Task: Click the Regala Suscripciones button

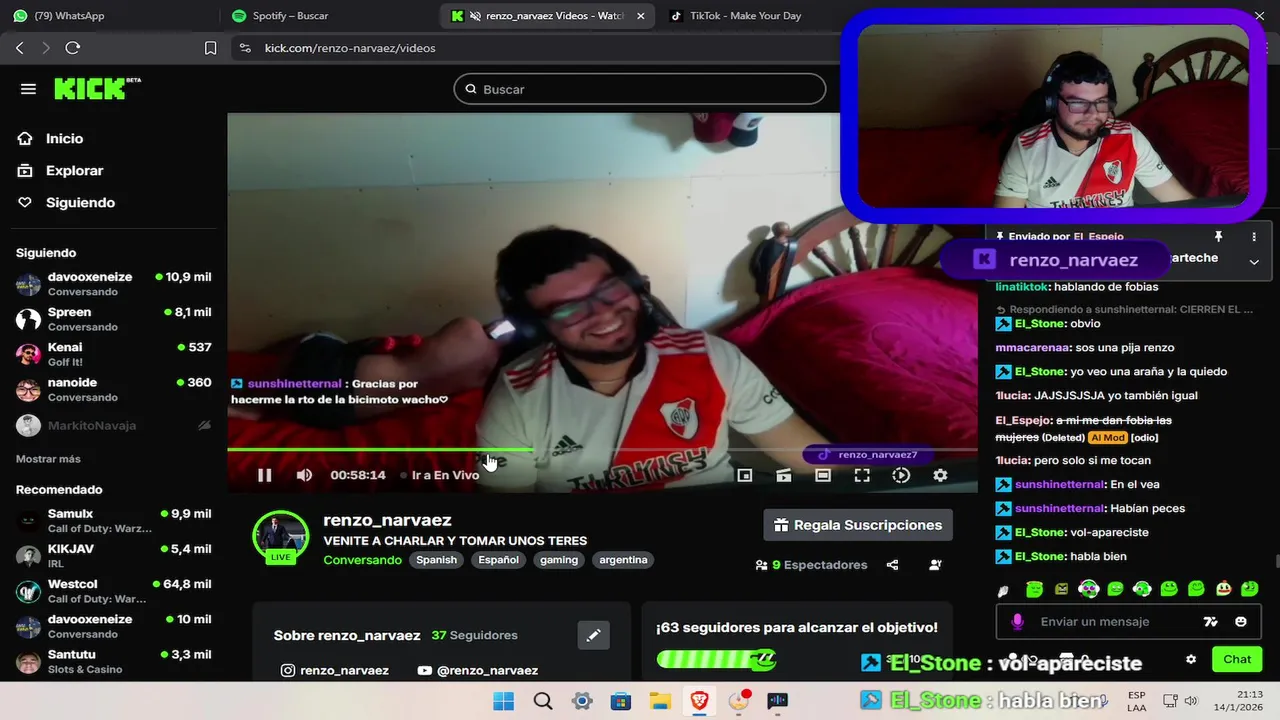Action: click(x=858, y=525)
